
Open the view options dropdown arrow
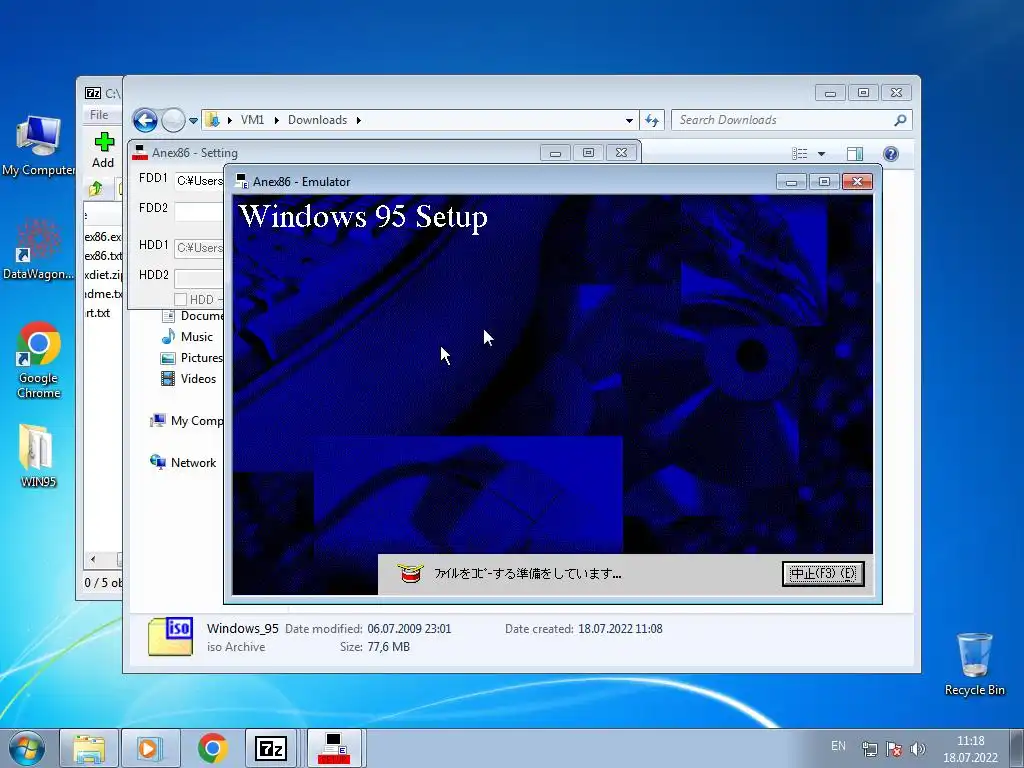click(822, 154)
